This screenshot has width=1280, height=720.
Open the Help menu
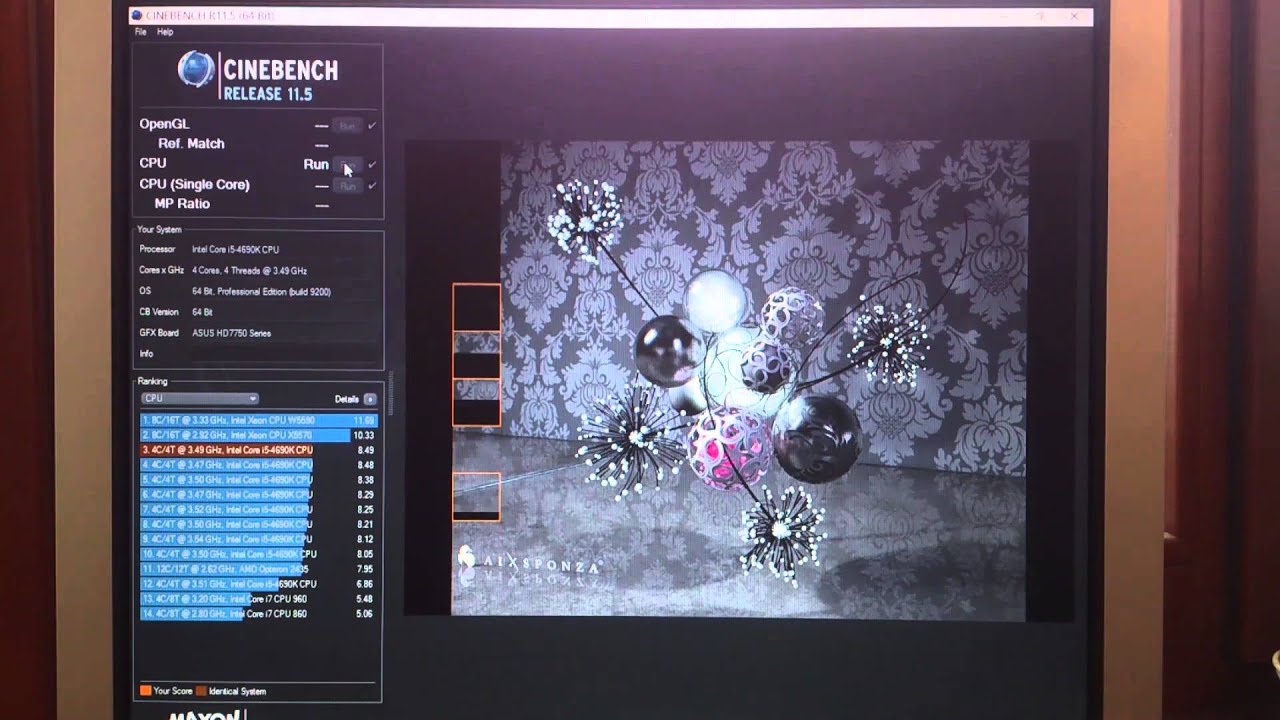(165, 32)
